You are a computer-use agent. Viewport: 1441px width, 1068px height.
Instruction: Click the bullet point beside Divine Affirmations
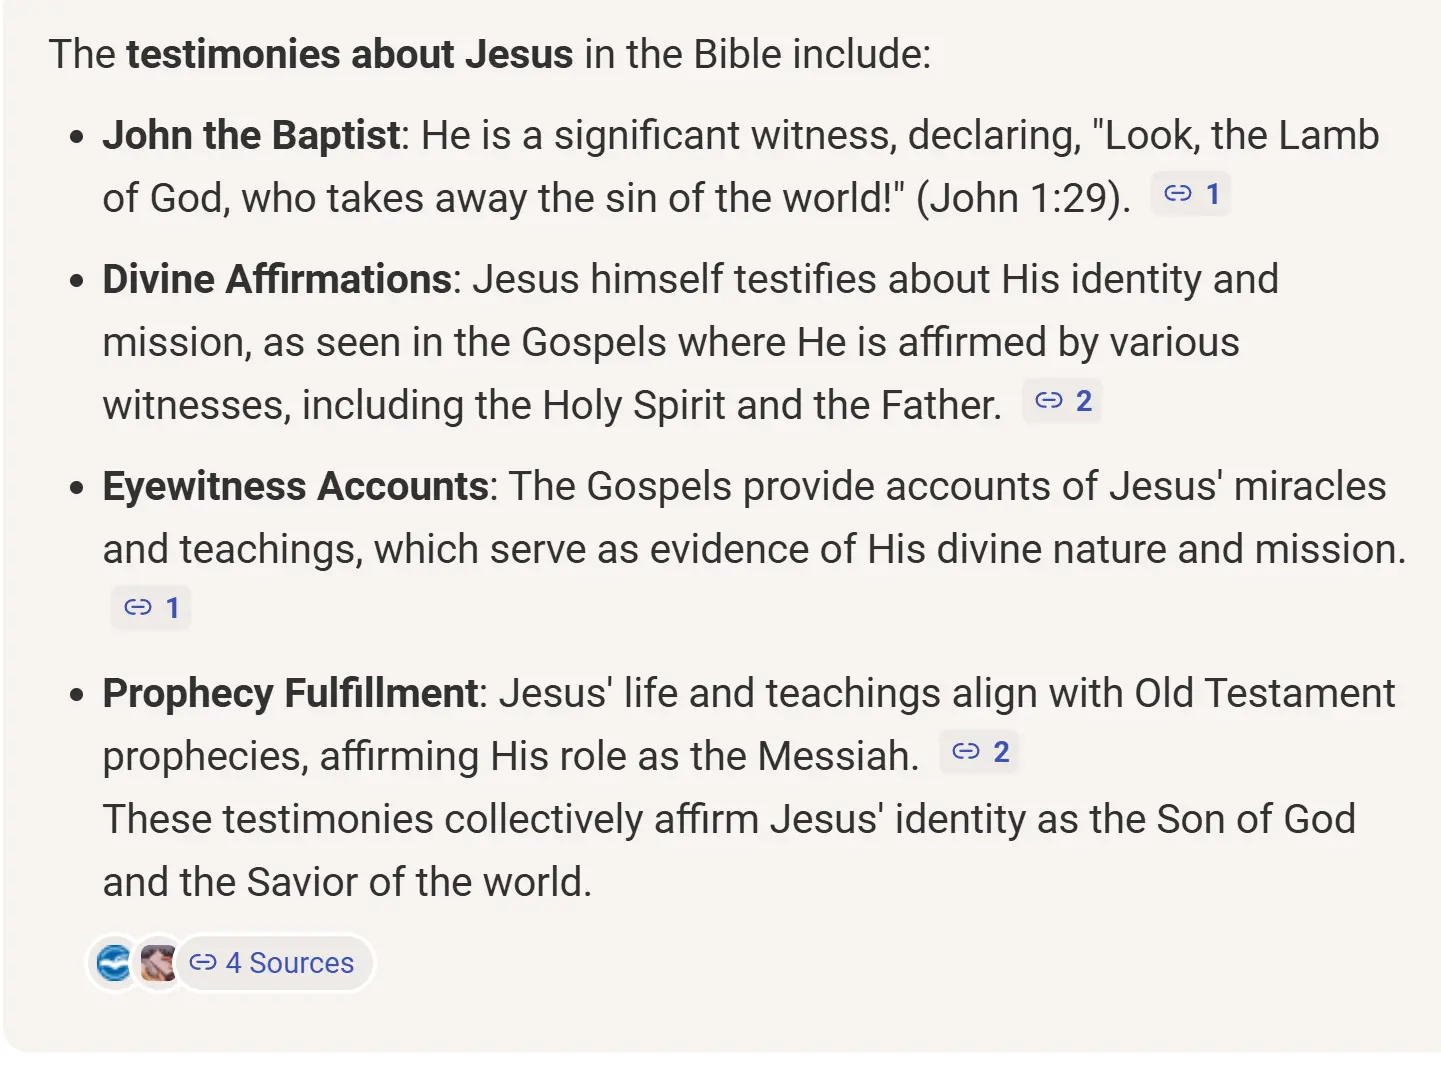pyautogui.click(x=77, y=282)
